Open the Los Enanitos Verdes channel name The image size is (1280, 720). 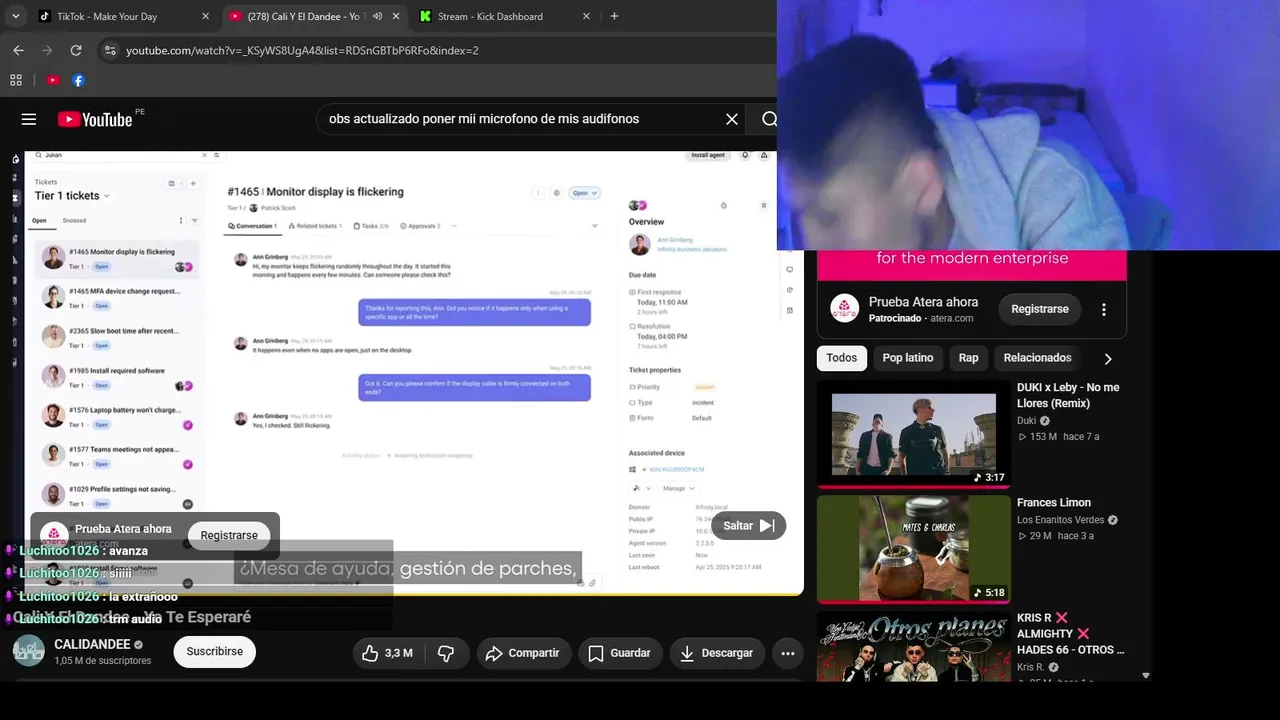1061,520
